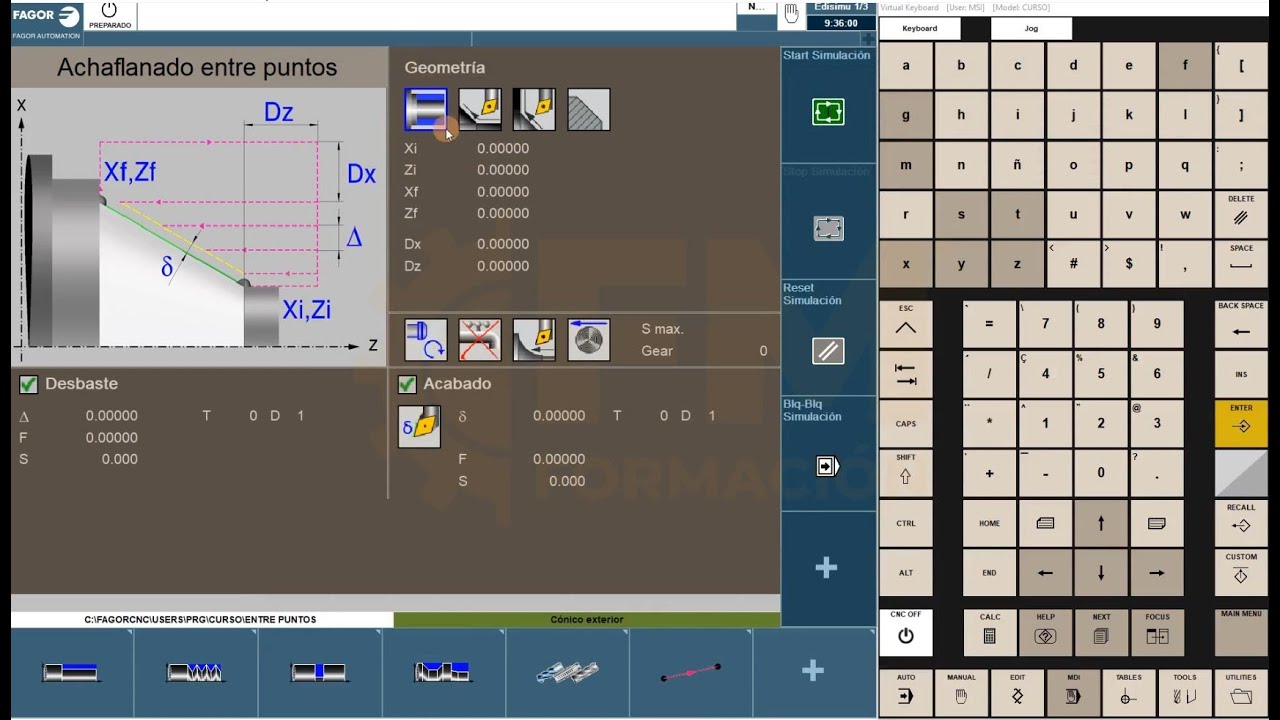Click the NEXT pages key
Viewport: 1280px width, 720px height.
1102,632
